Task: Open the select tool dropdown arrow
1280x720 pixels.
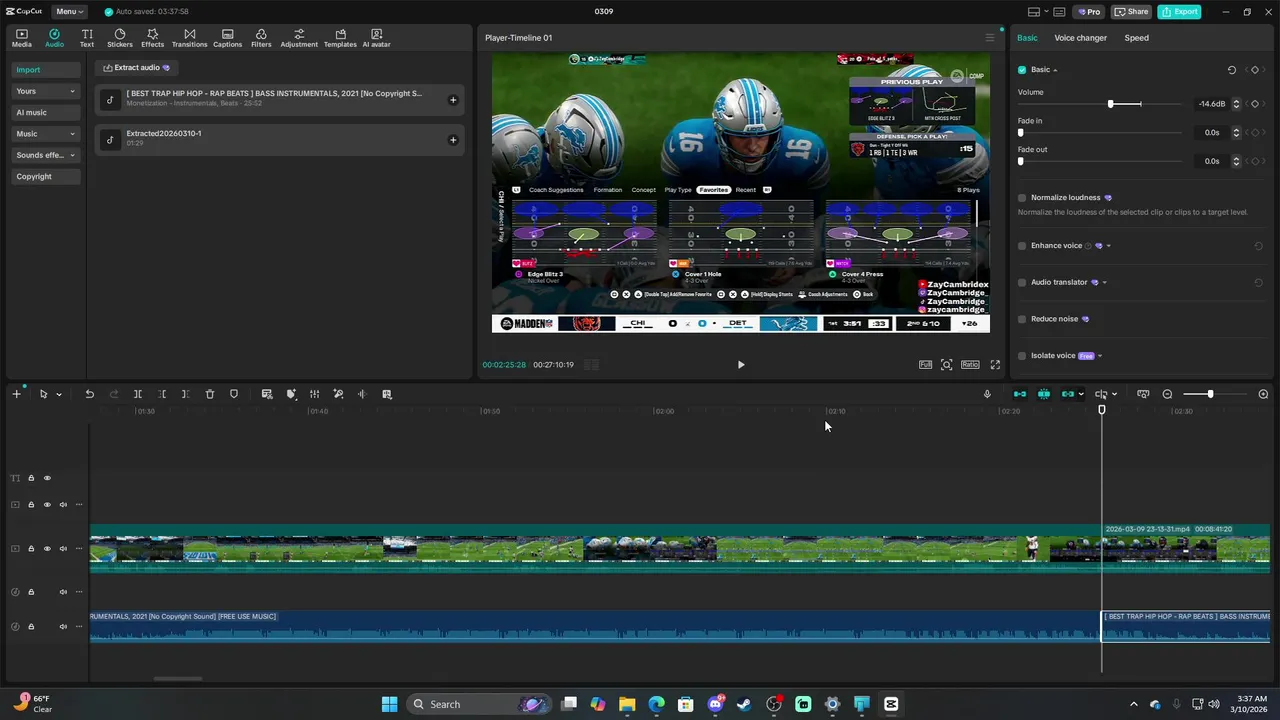Action: [x=59, y=394]
